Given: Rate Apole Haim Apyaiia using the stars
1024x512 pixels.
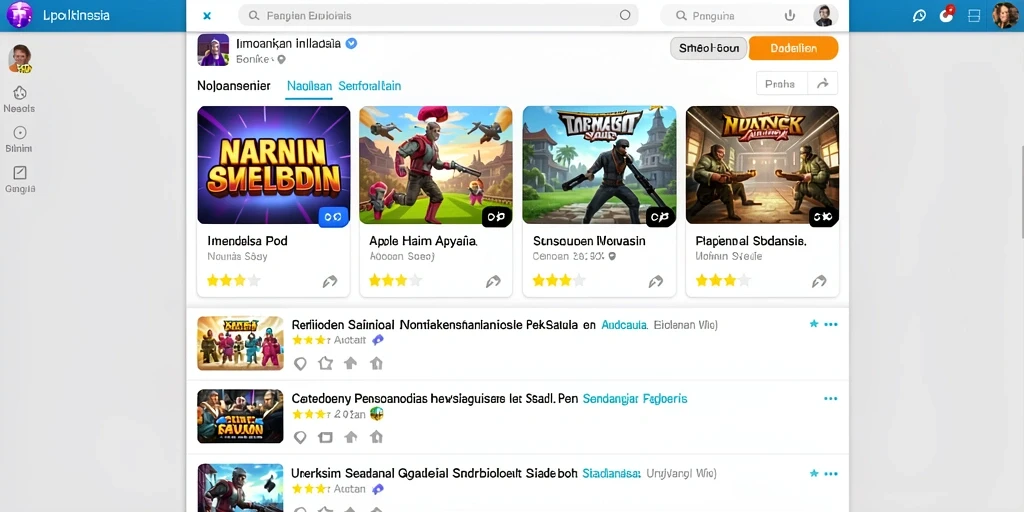Looking at the screenshot, I should click(395, 281).
